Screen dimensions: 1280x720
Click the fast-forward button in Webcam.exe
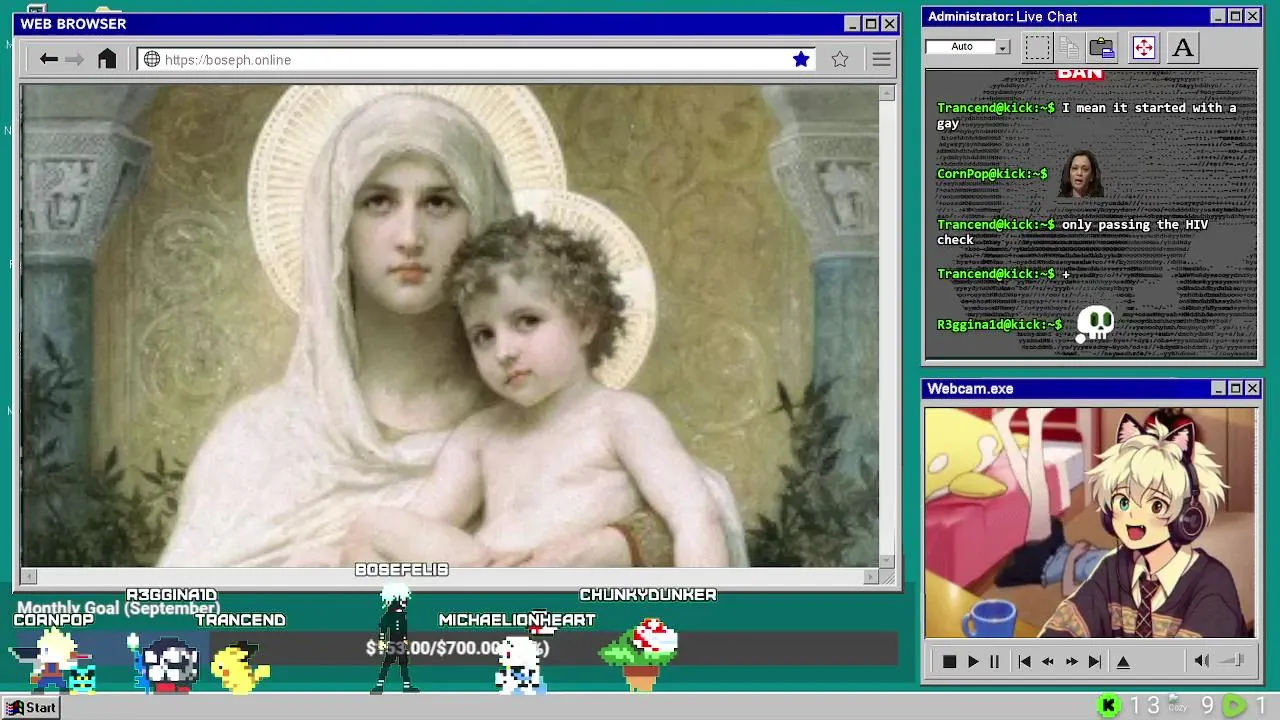[x=1071, y=661]
